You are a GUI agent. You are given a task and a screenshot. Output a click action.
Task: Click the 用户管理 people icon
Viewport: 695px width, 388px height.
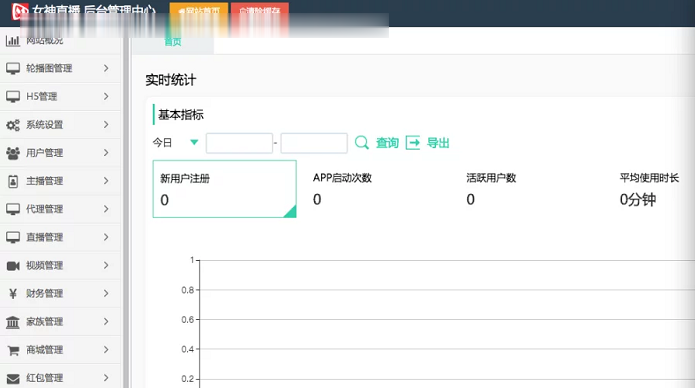point(13,153)
